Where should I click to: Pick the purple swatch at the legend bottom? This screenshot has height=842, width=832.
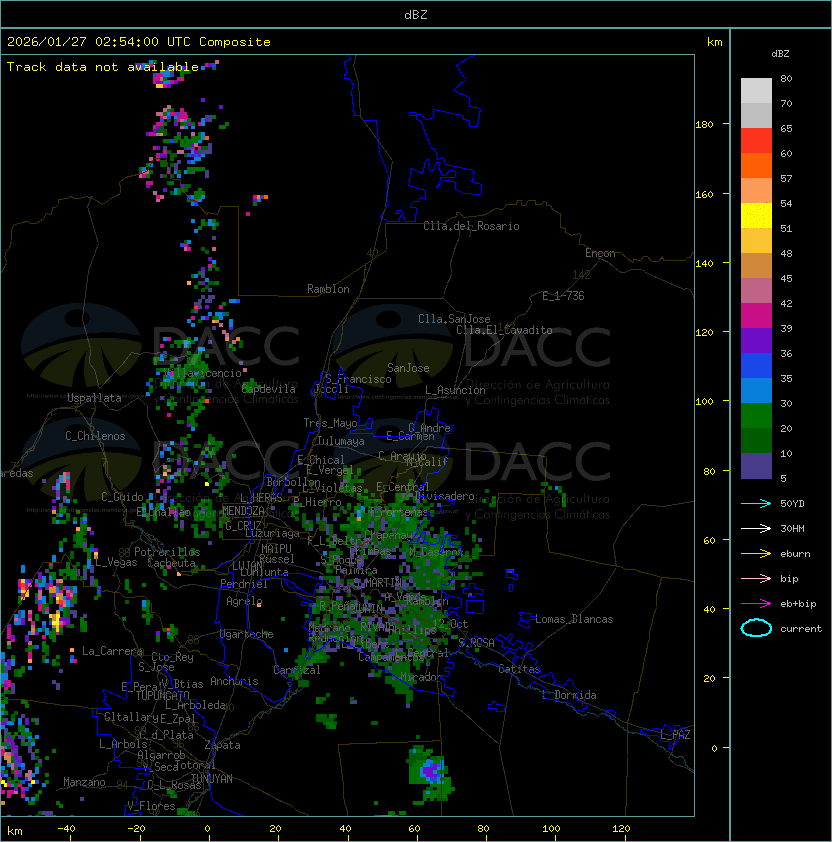(x=756, y=466)
